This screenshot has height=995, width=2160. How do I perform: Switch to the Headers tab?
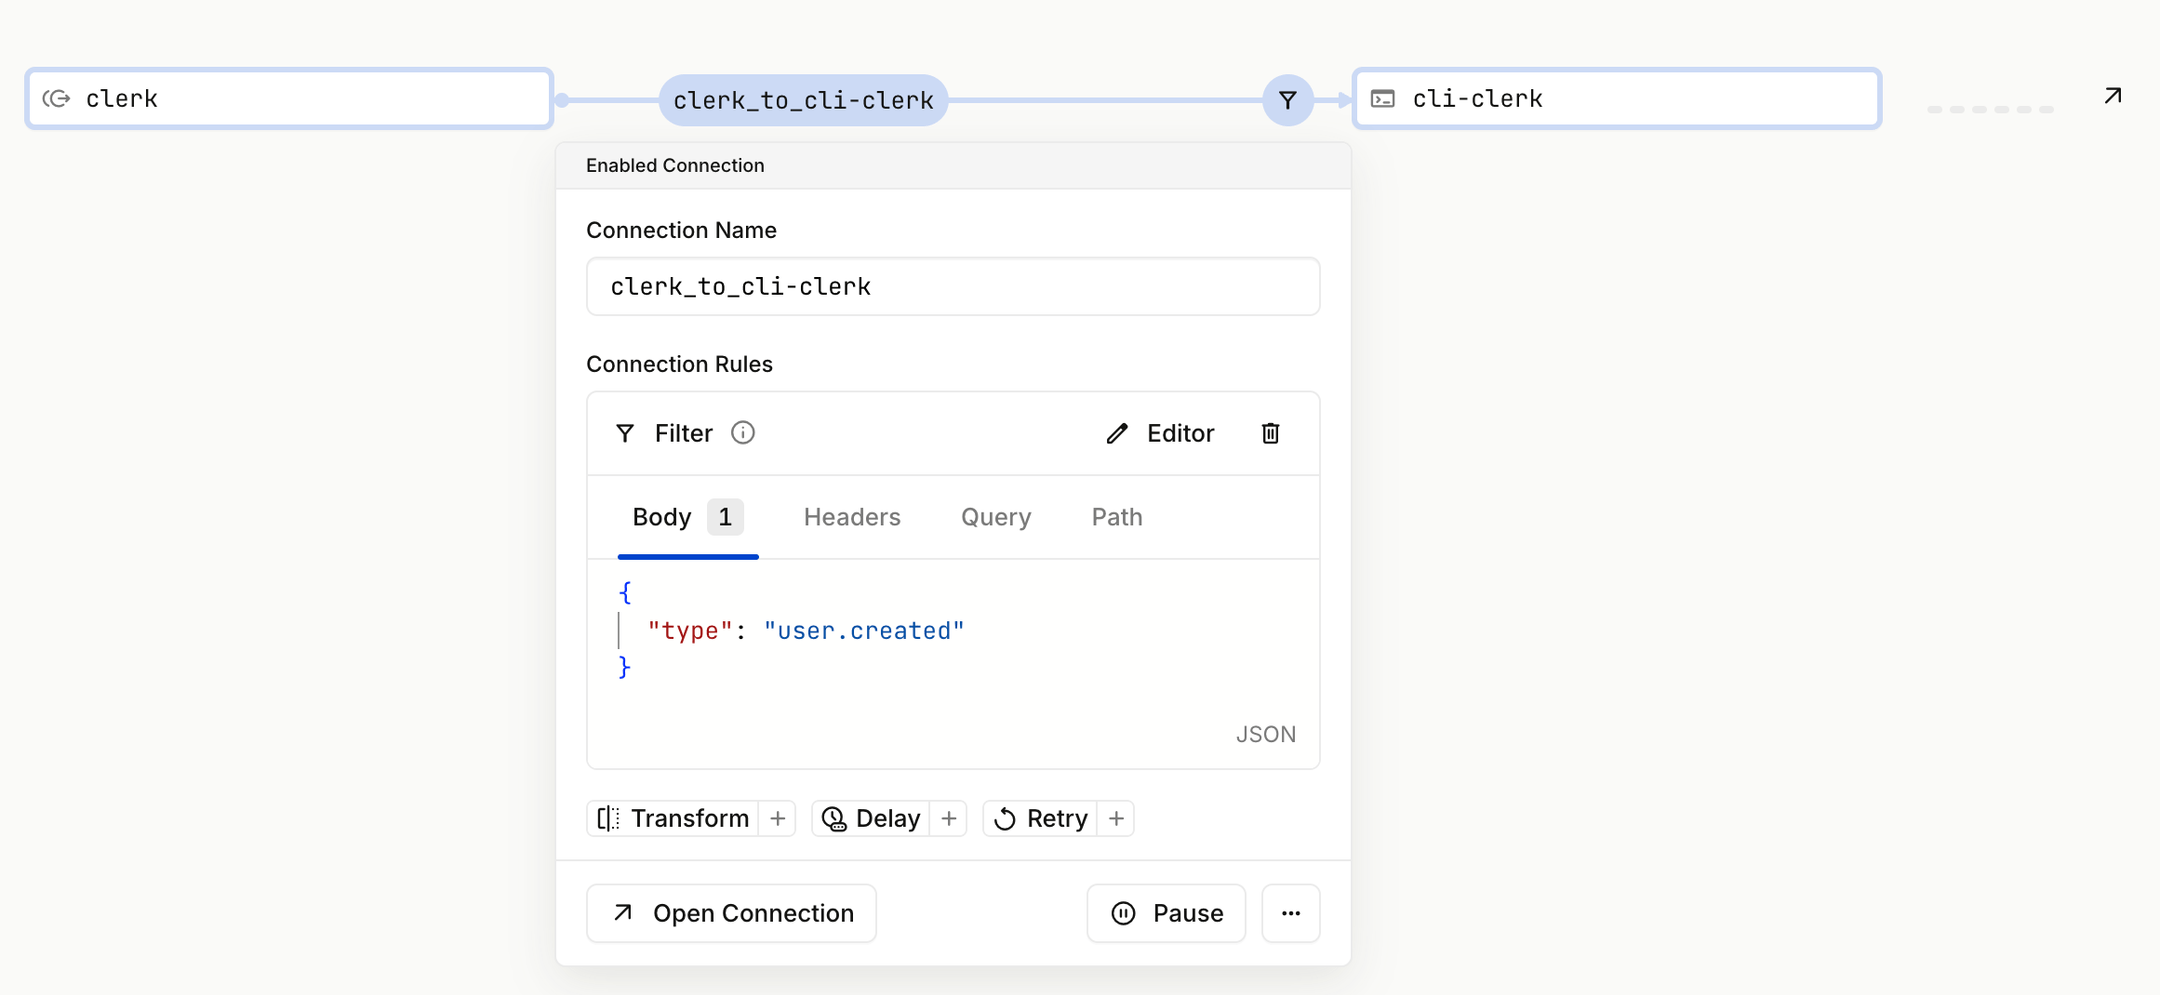[x=851, y=517]
